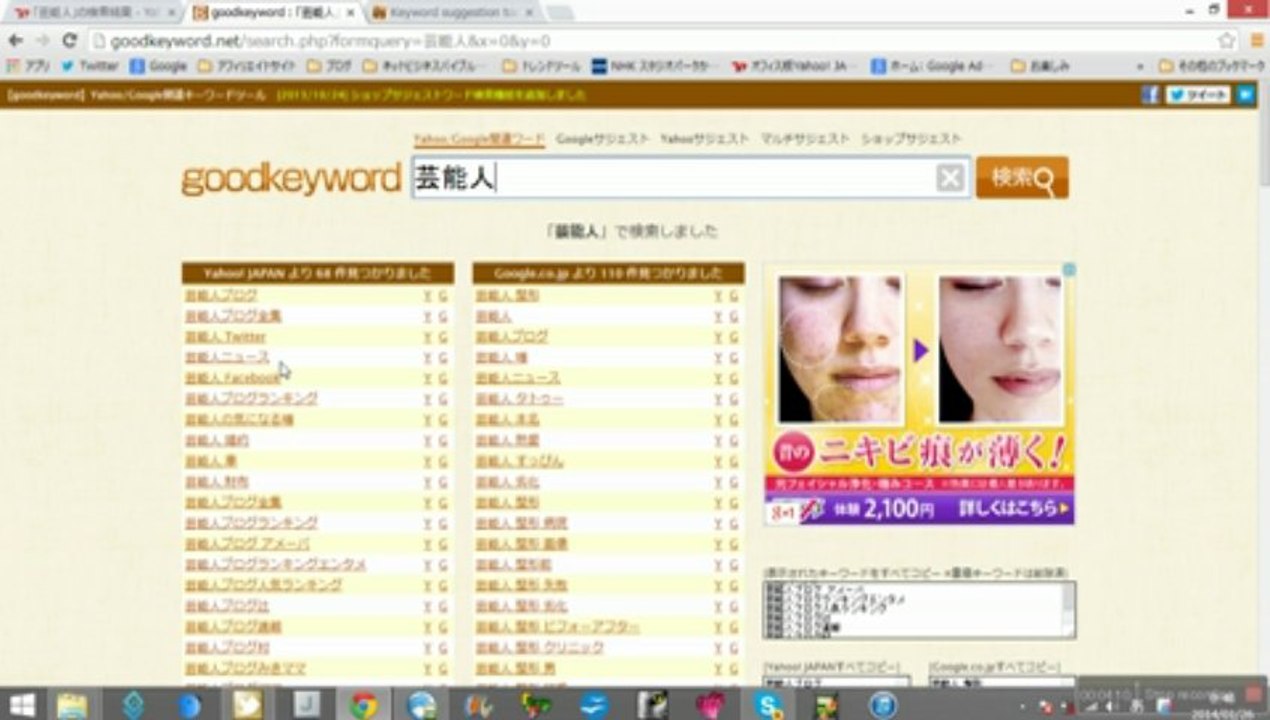Open the 芸能人 すっぴん keyword link
Image resolution: width=1270 pixels, height=720 pixels.
coord(519,461)
